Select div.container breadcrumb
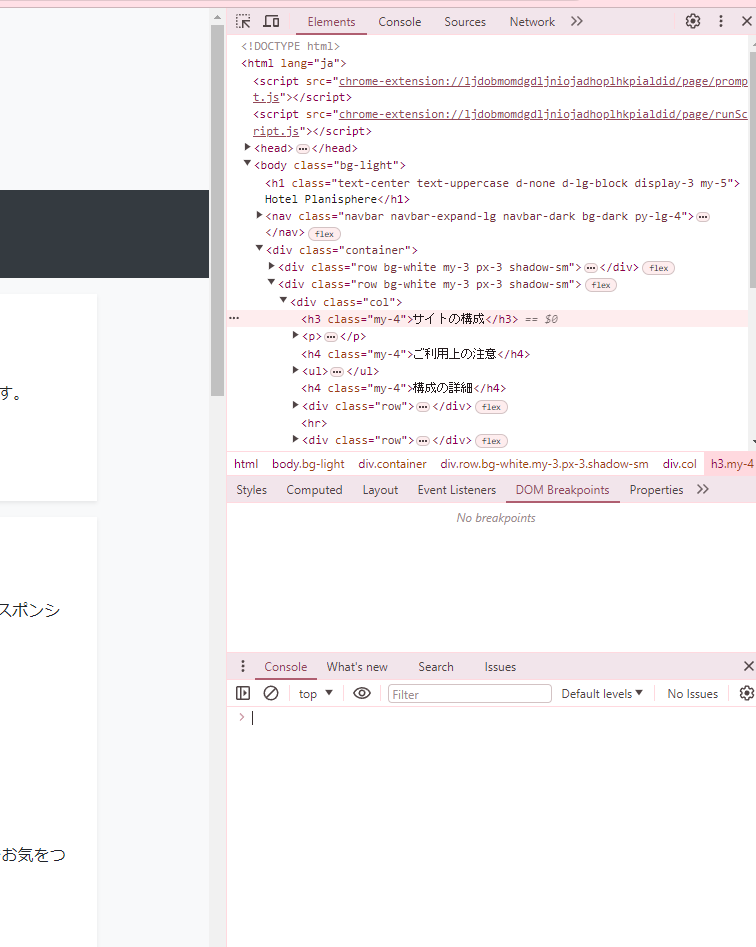This screenshot has height=947, width=756. (392, 464)
